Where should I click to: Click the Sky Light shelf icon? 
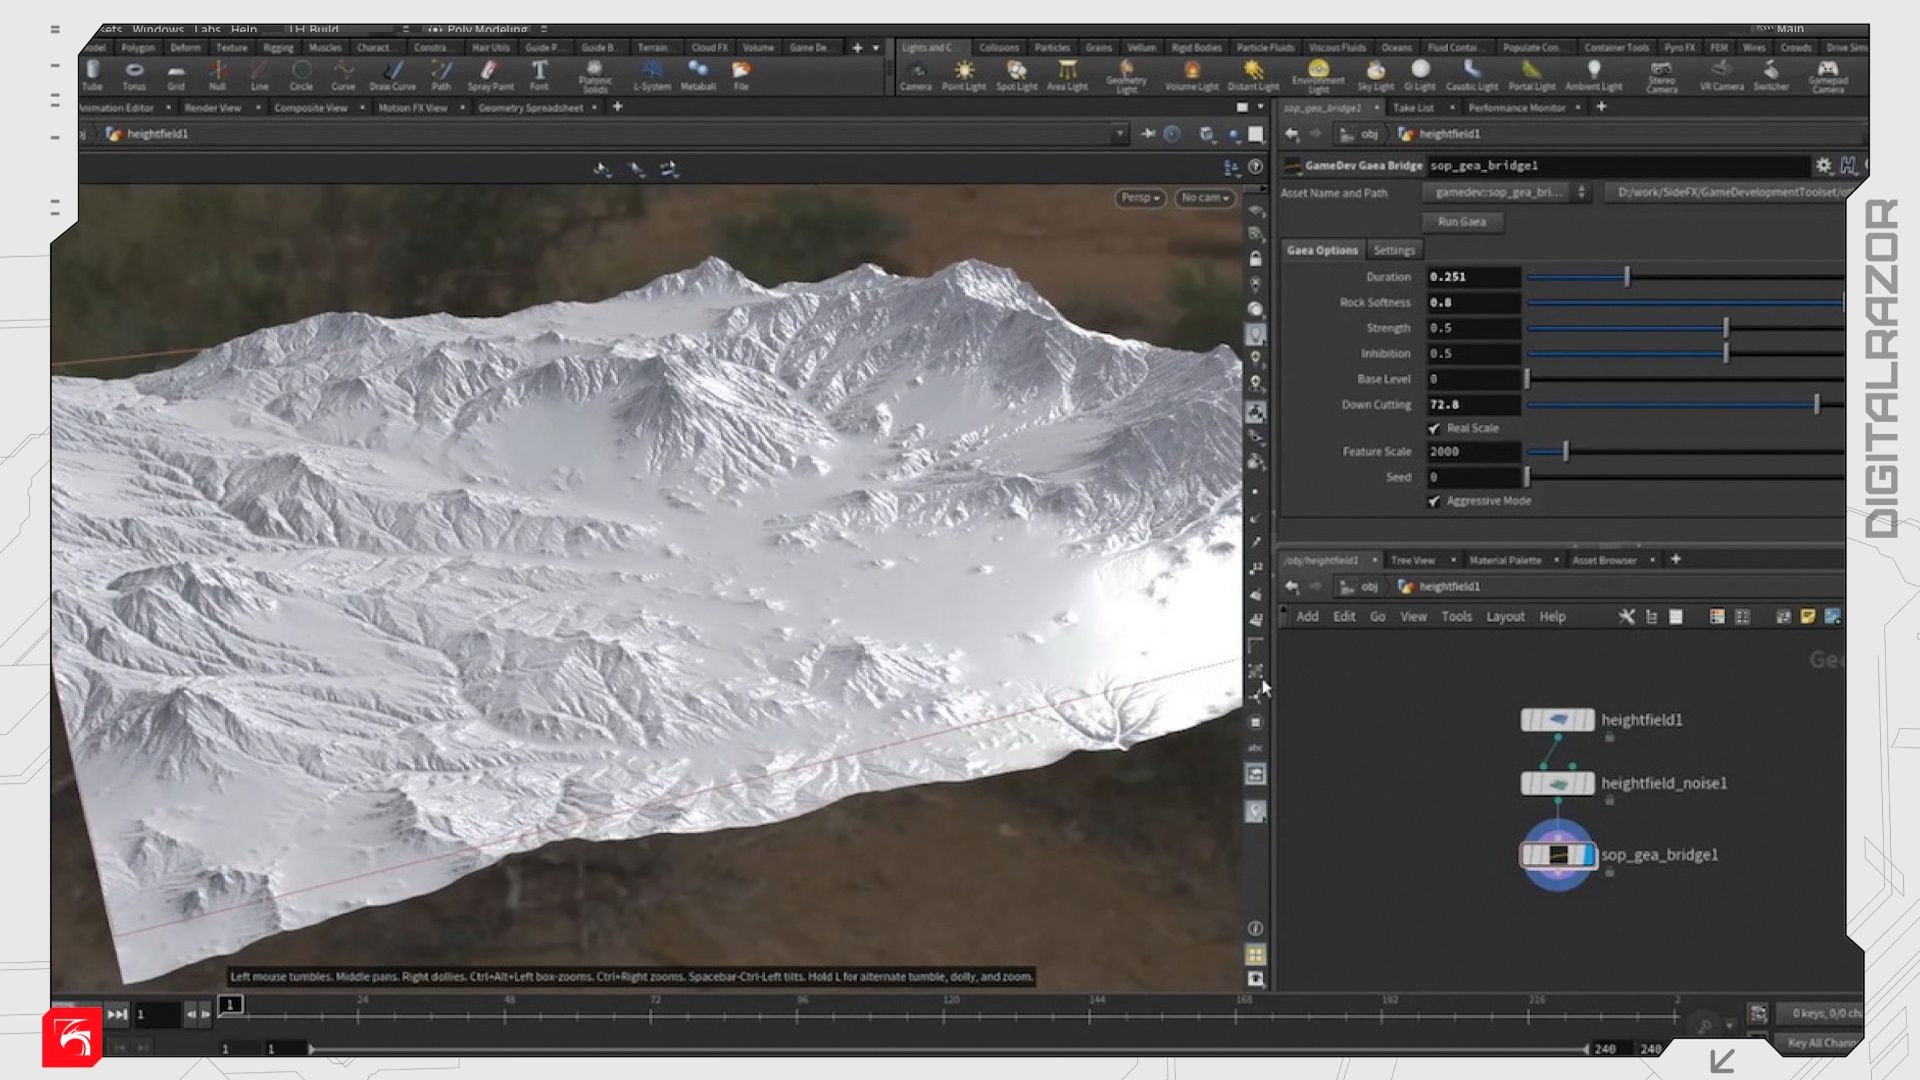[x=1375, y=72]
